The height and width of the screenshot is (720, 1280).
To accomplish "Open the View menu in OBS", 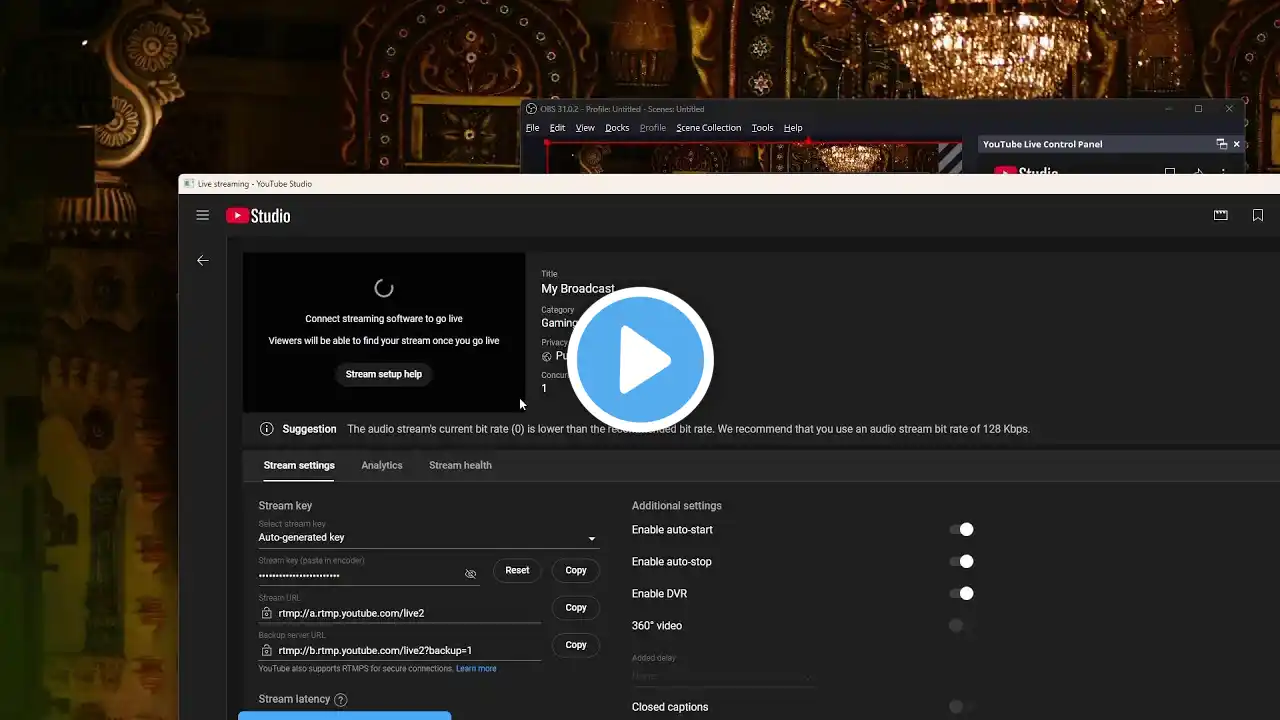I will 585,128.
